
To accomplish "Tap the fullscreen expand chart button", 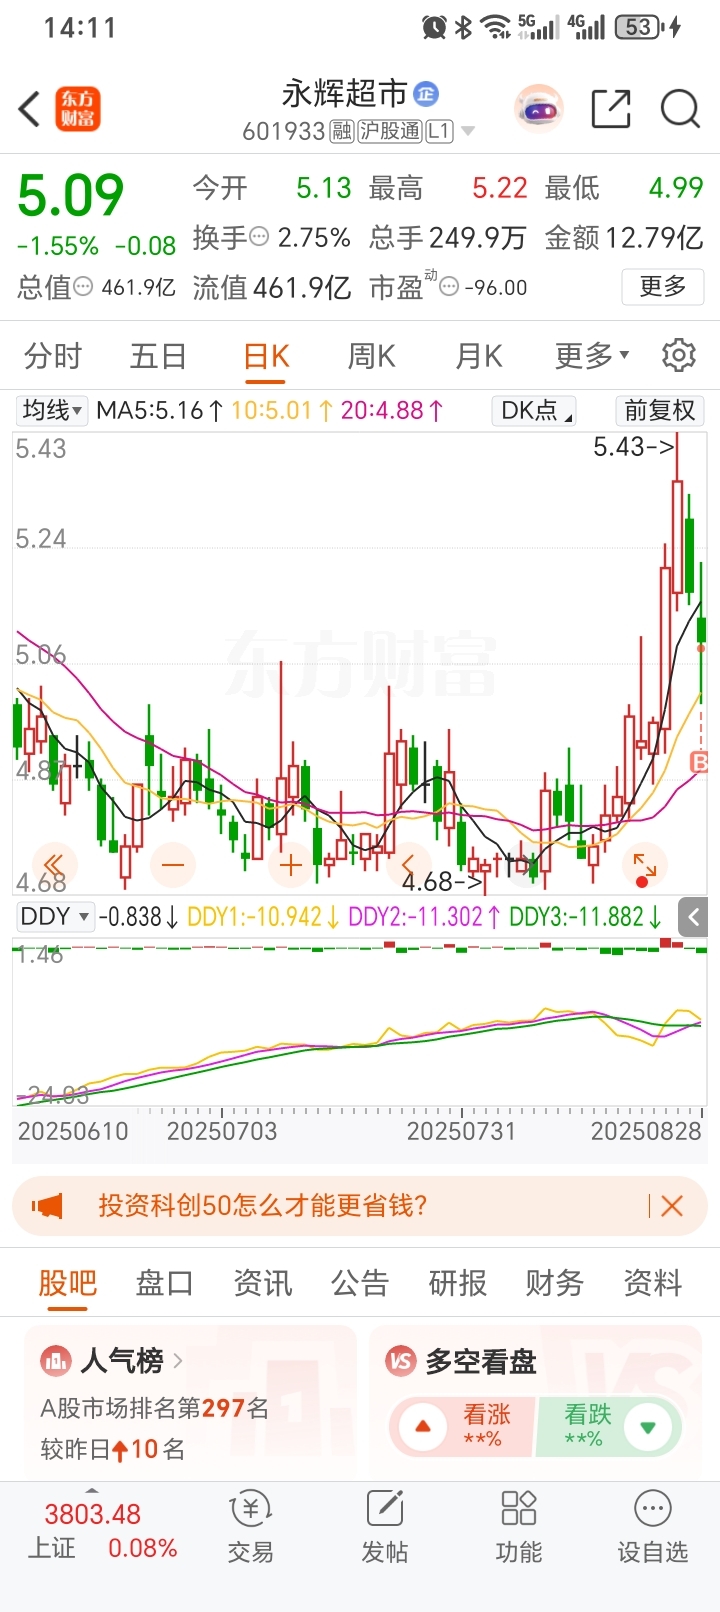I will pyautogui.click(x=645, y=865).
